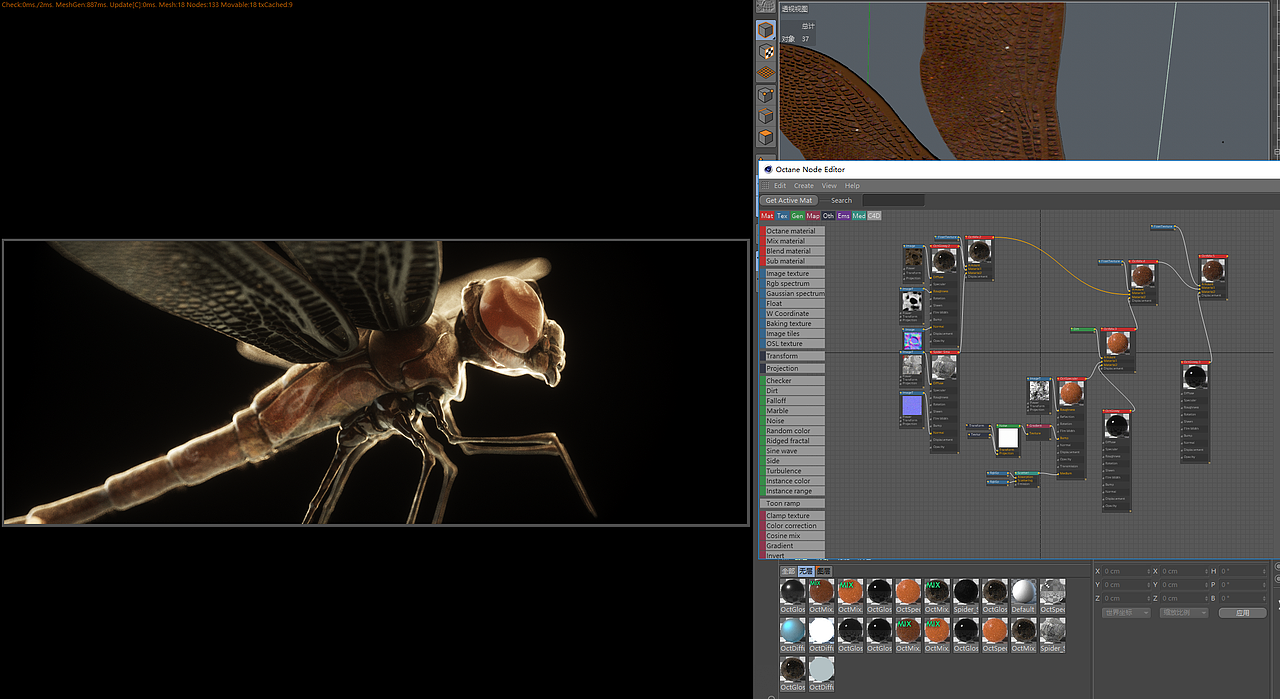Image resolution: width=1280 pixels, height=699 pixels.
Task: Click the stepper on X position field
Action: point(1149,571)
